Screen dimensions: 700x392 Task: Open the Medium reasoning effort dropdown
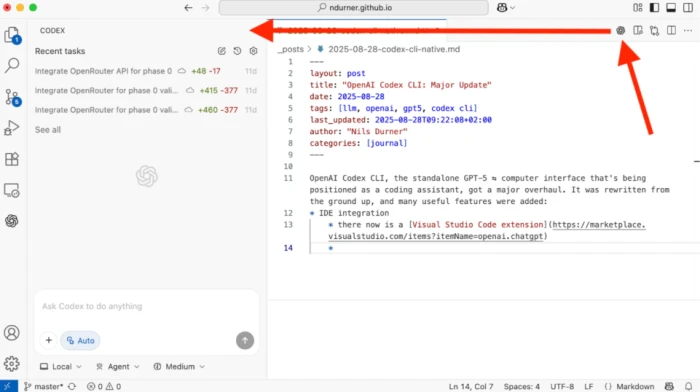[x=179, y=367]
